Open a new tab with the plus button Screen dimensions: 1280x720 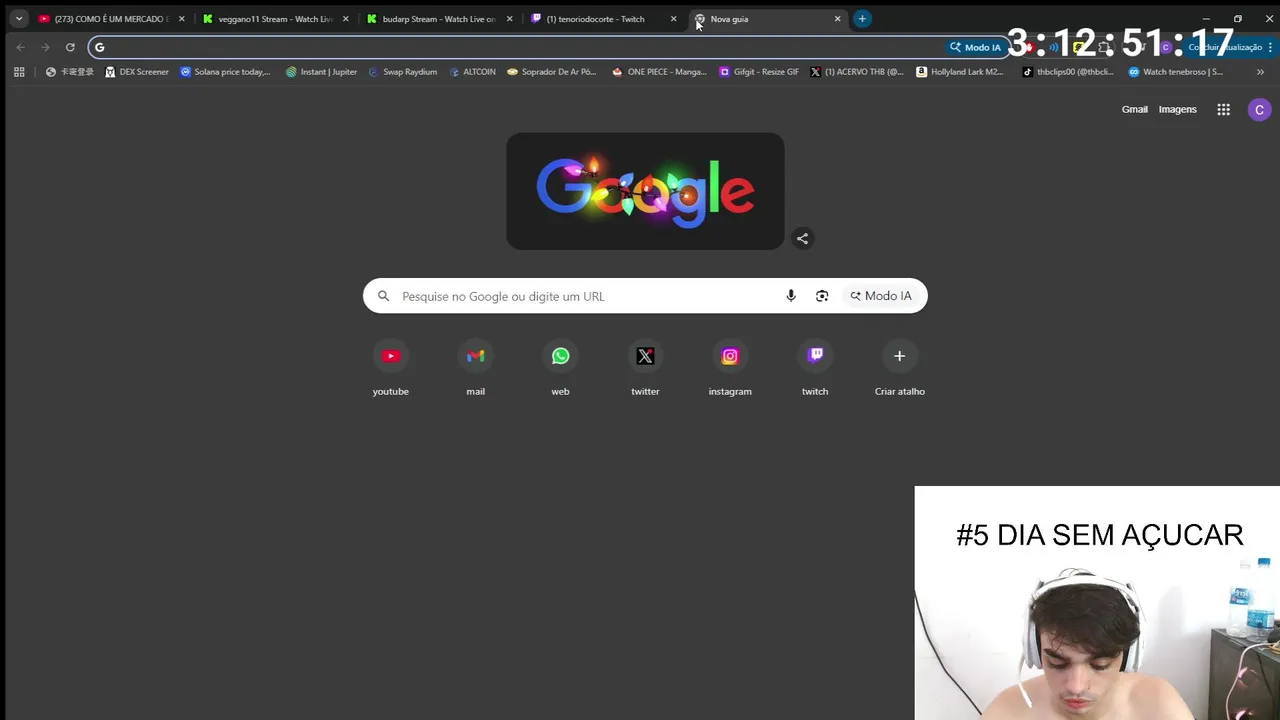click(862, 19)
